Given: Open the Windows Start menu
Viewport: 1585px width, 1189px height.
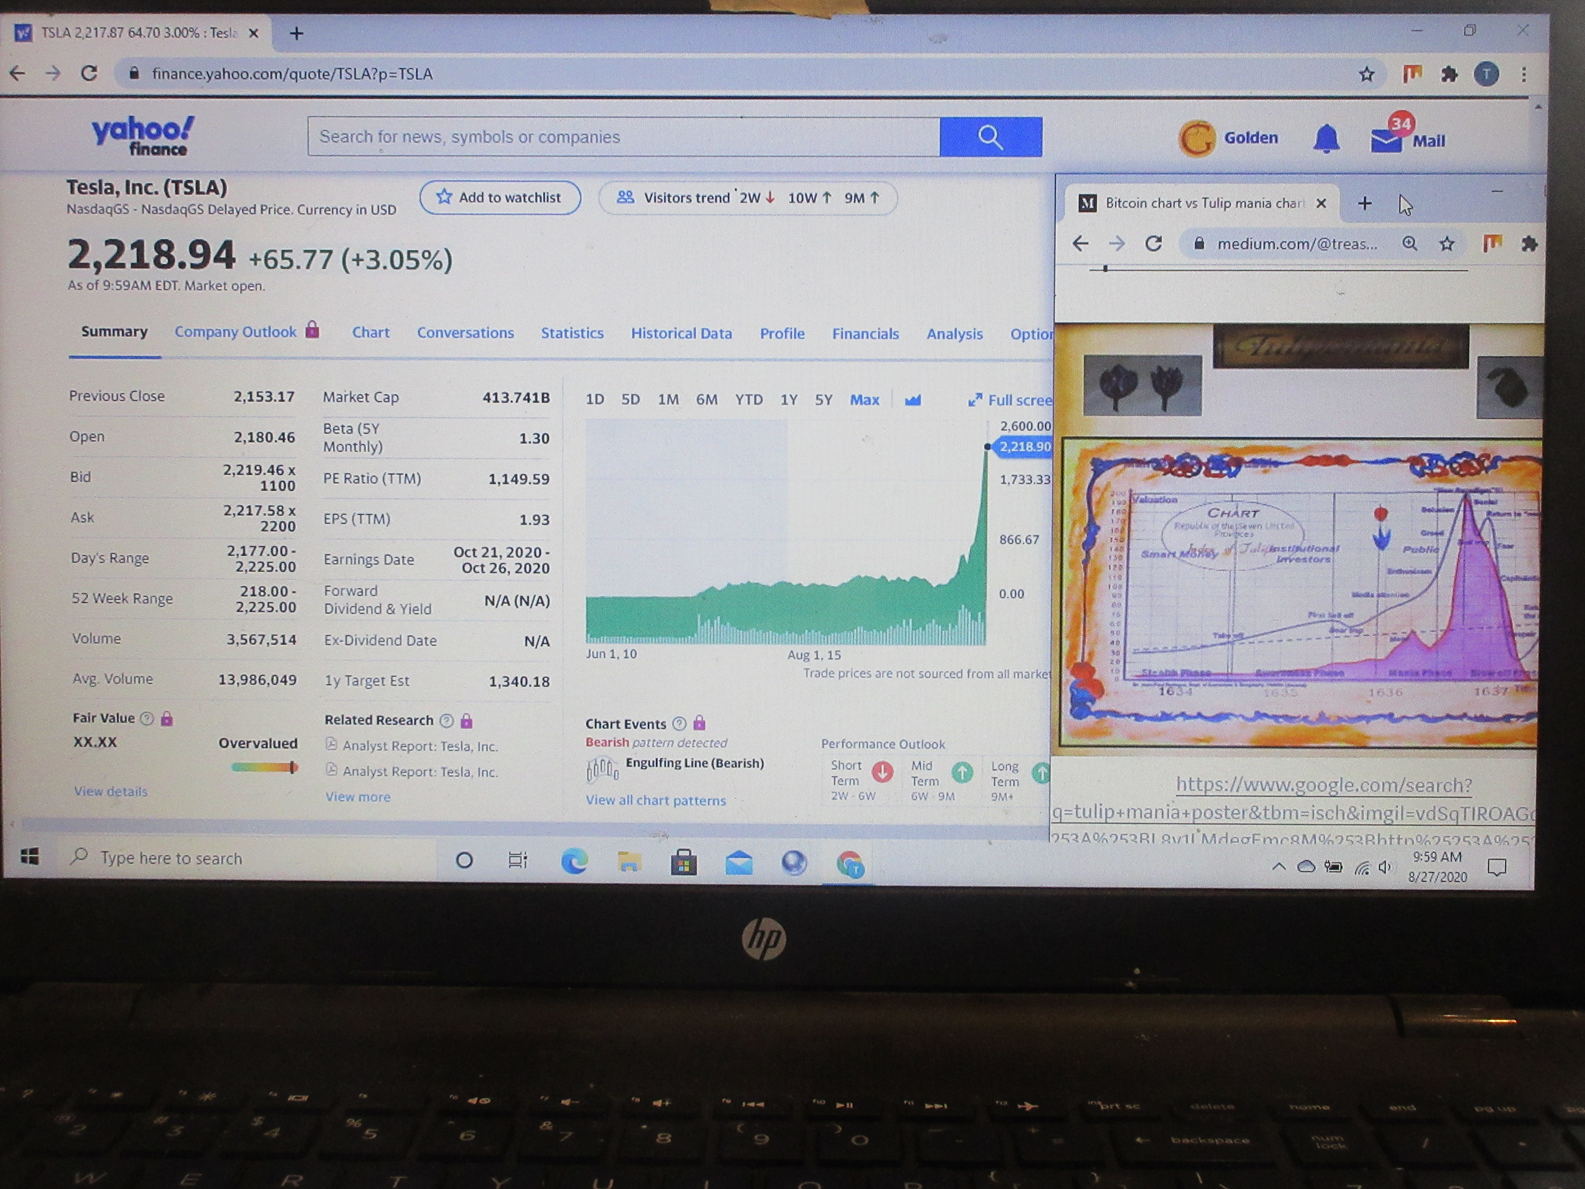Looking at the screenshot, I should (30, 857).
